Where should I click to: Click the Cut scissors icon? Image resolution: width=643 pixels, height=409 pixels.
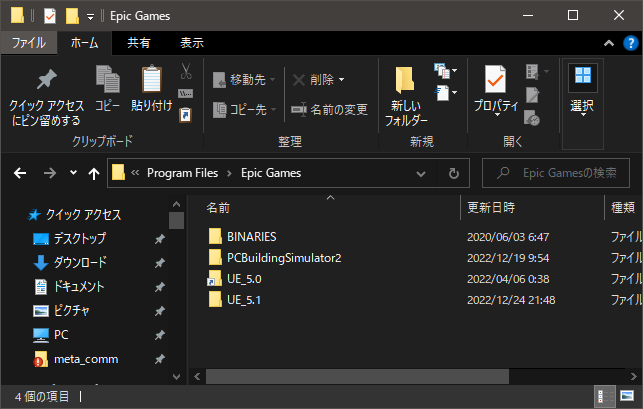tap(186, 72)
